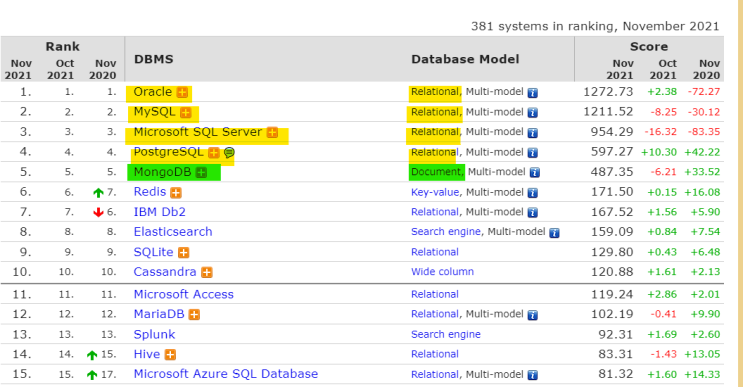The image size is (743, 387).
Task: Click MongoDB's score value 487.35
Action: pos(612,172)
